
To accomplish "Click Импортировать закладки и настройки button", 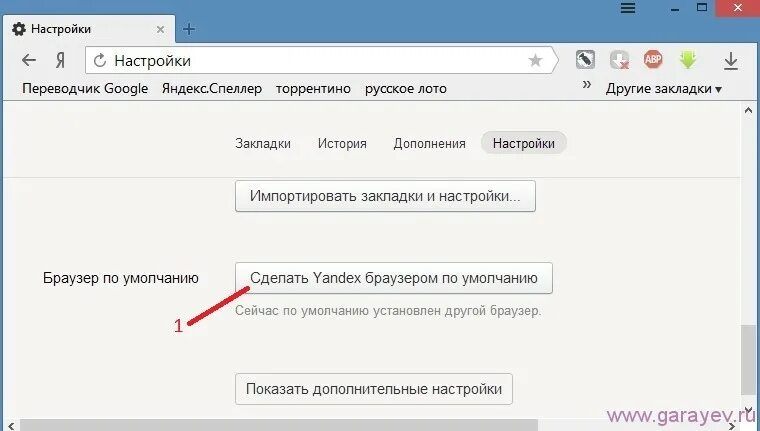I will point(385,196).
